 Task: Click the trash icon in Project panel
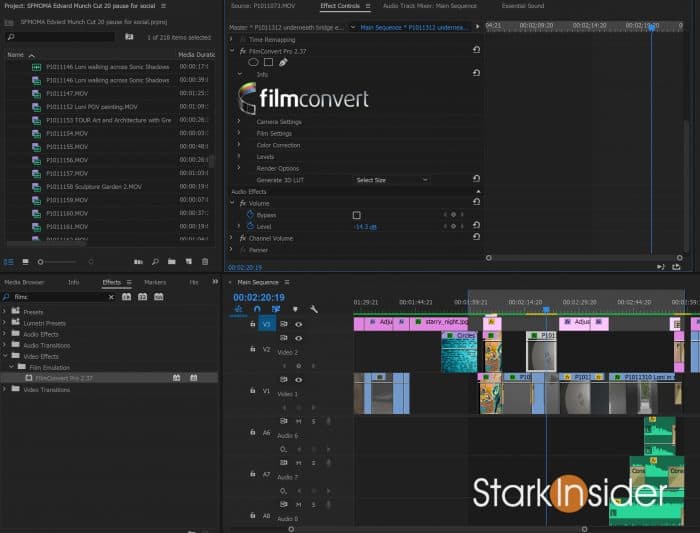coord(205,262)
